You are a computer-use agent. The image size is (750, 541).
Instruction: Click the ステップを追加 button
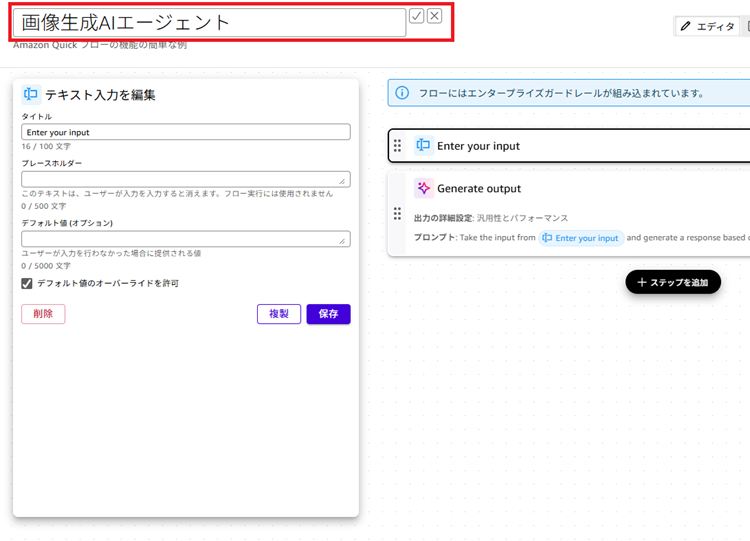673,282
